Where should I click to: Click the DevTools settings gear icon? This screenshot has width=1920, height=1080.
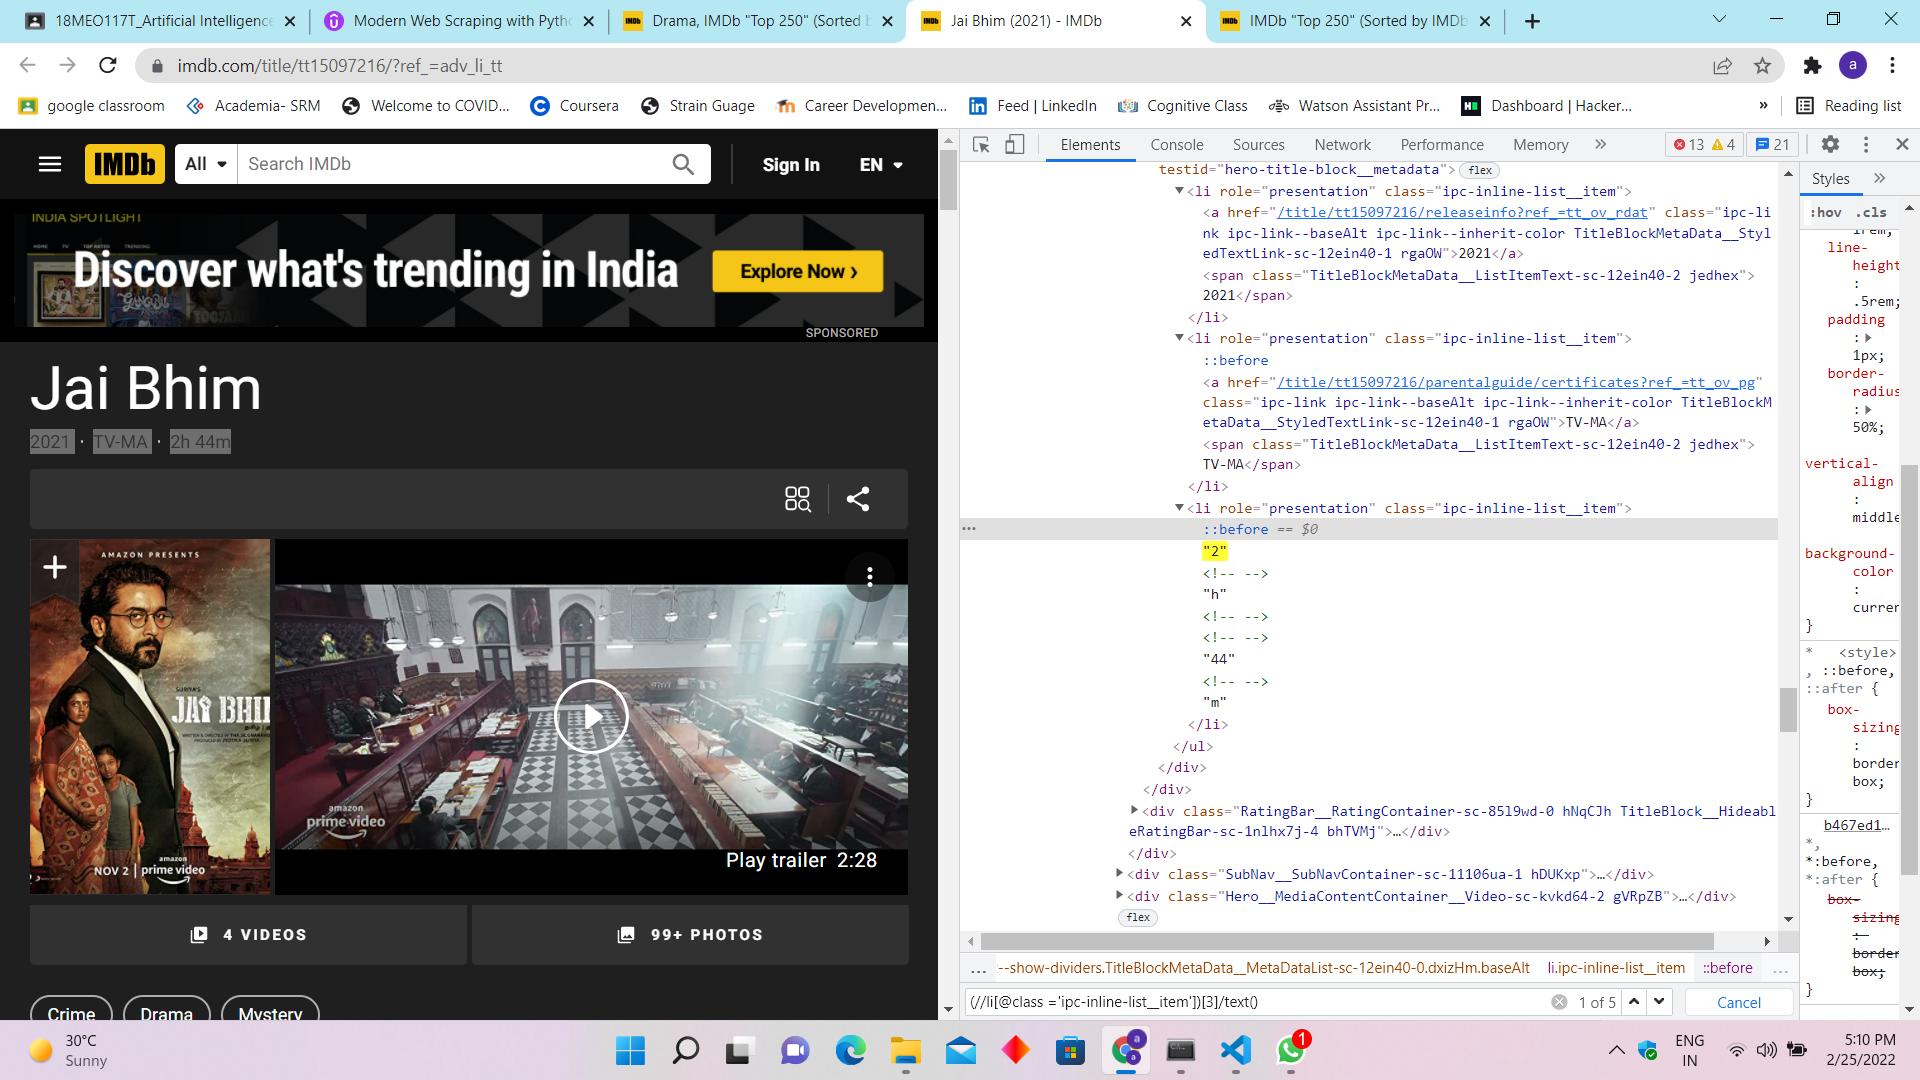1833,144
